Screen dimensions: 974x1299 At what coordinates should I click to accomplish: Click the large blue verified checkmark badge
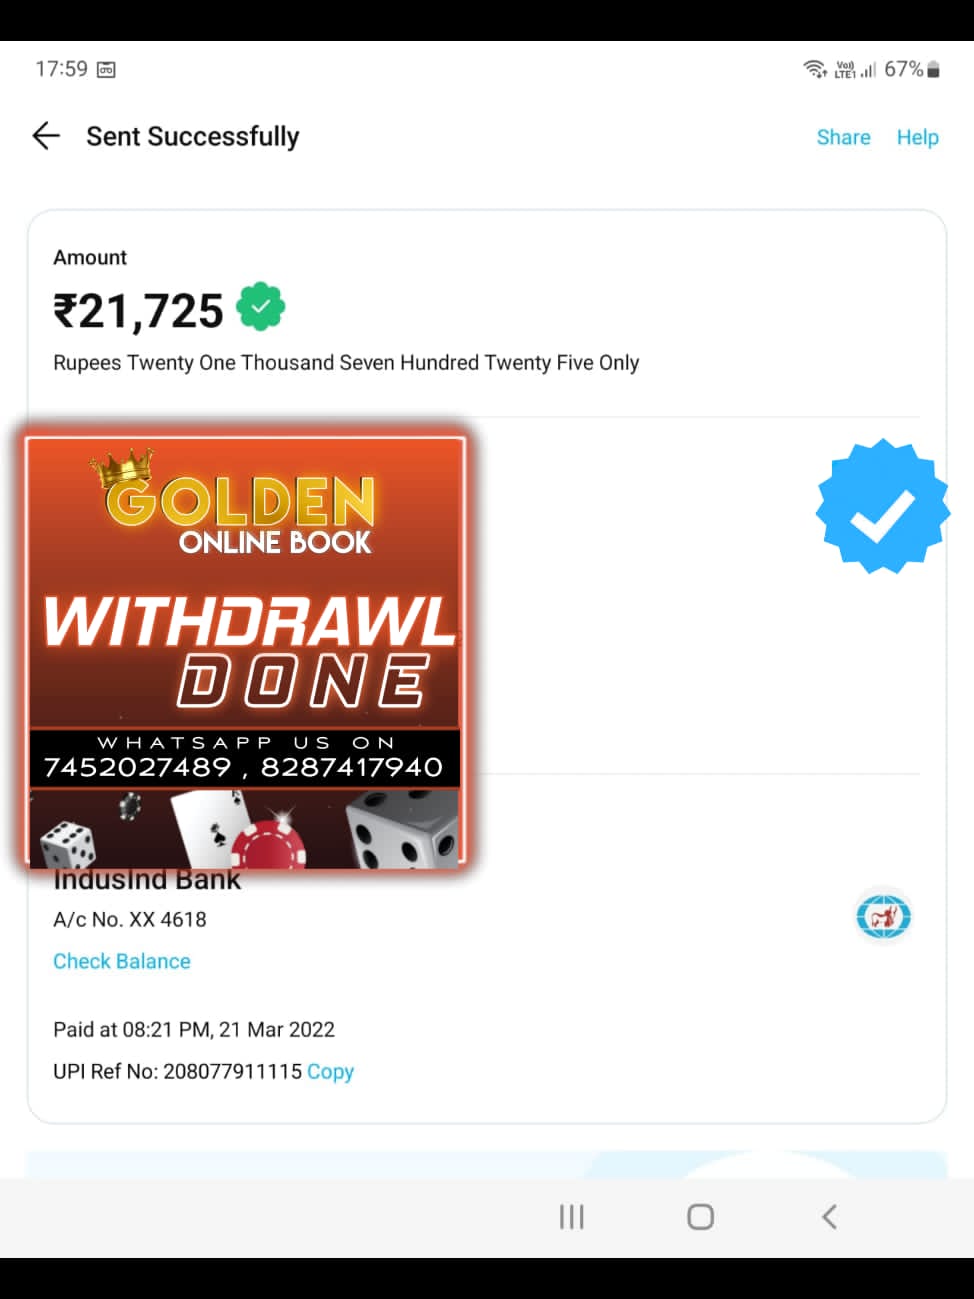coord(882,506)
